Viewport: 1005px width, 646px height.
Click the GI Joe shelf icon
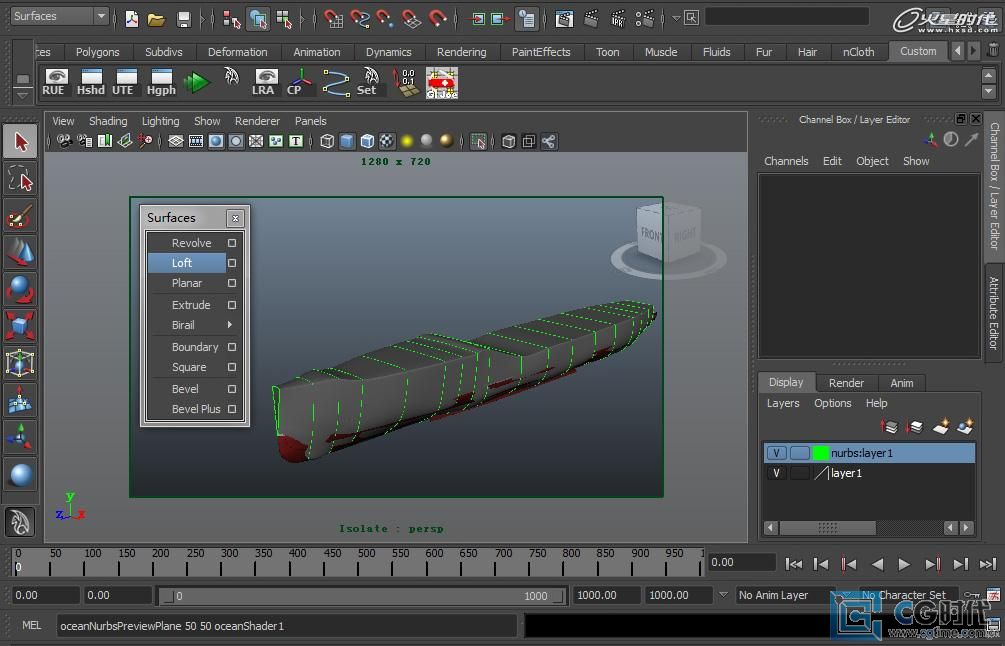pos(442,83)
